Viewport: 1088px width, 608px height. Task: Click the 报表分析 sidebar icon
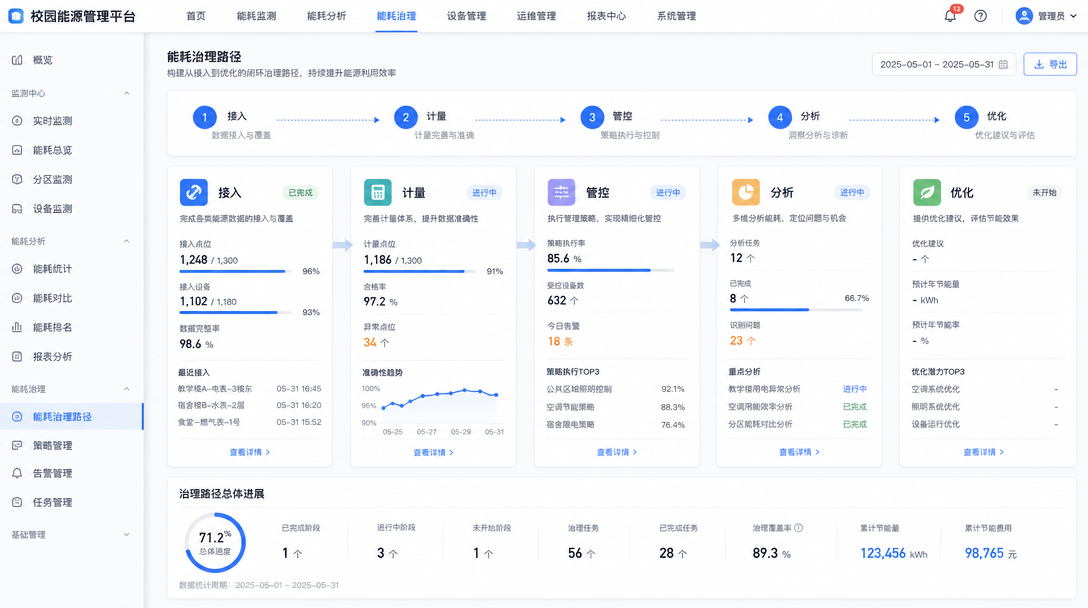pyautogui.click(x=17, y=356)
